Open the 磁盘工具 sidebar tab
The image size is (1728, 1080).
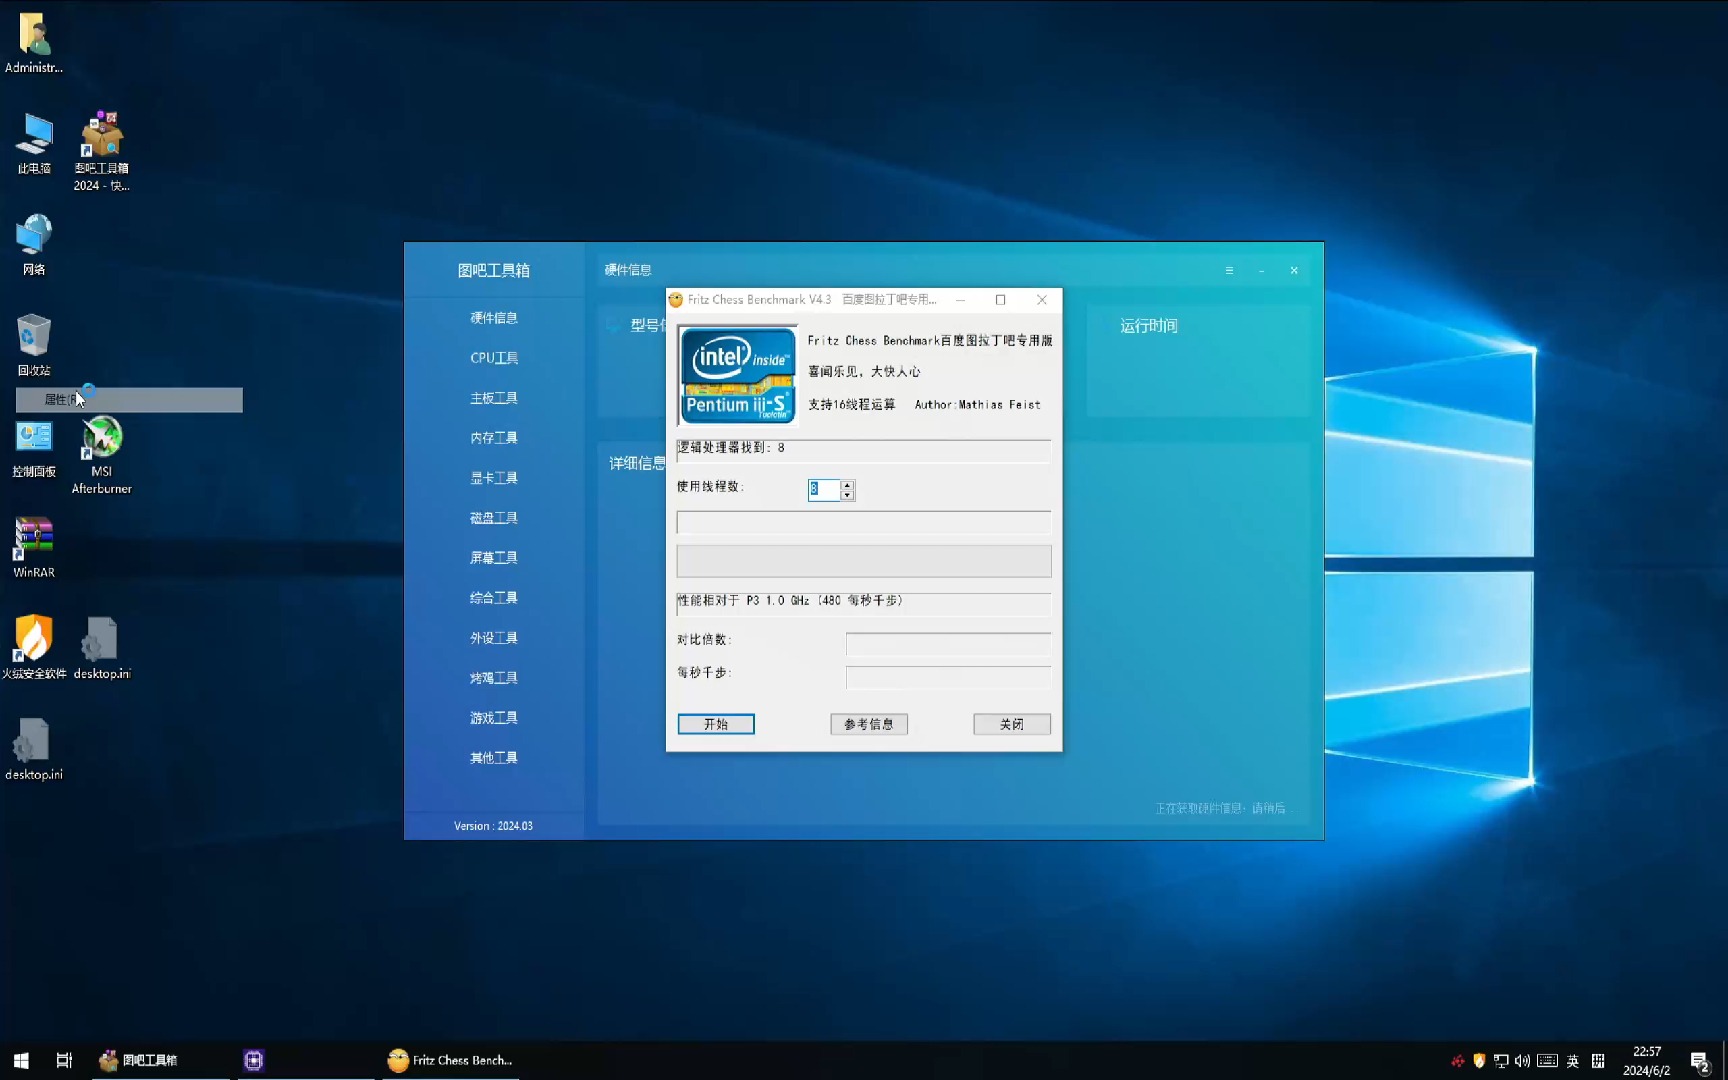(494, 518)
